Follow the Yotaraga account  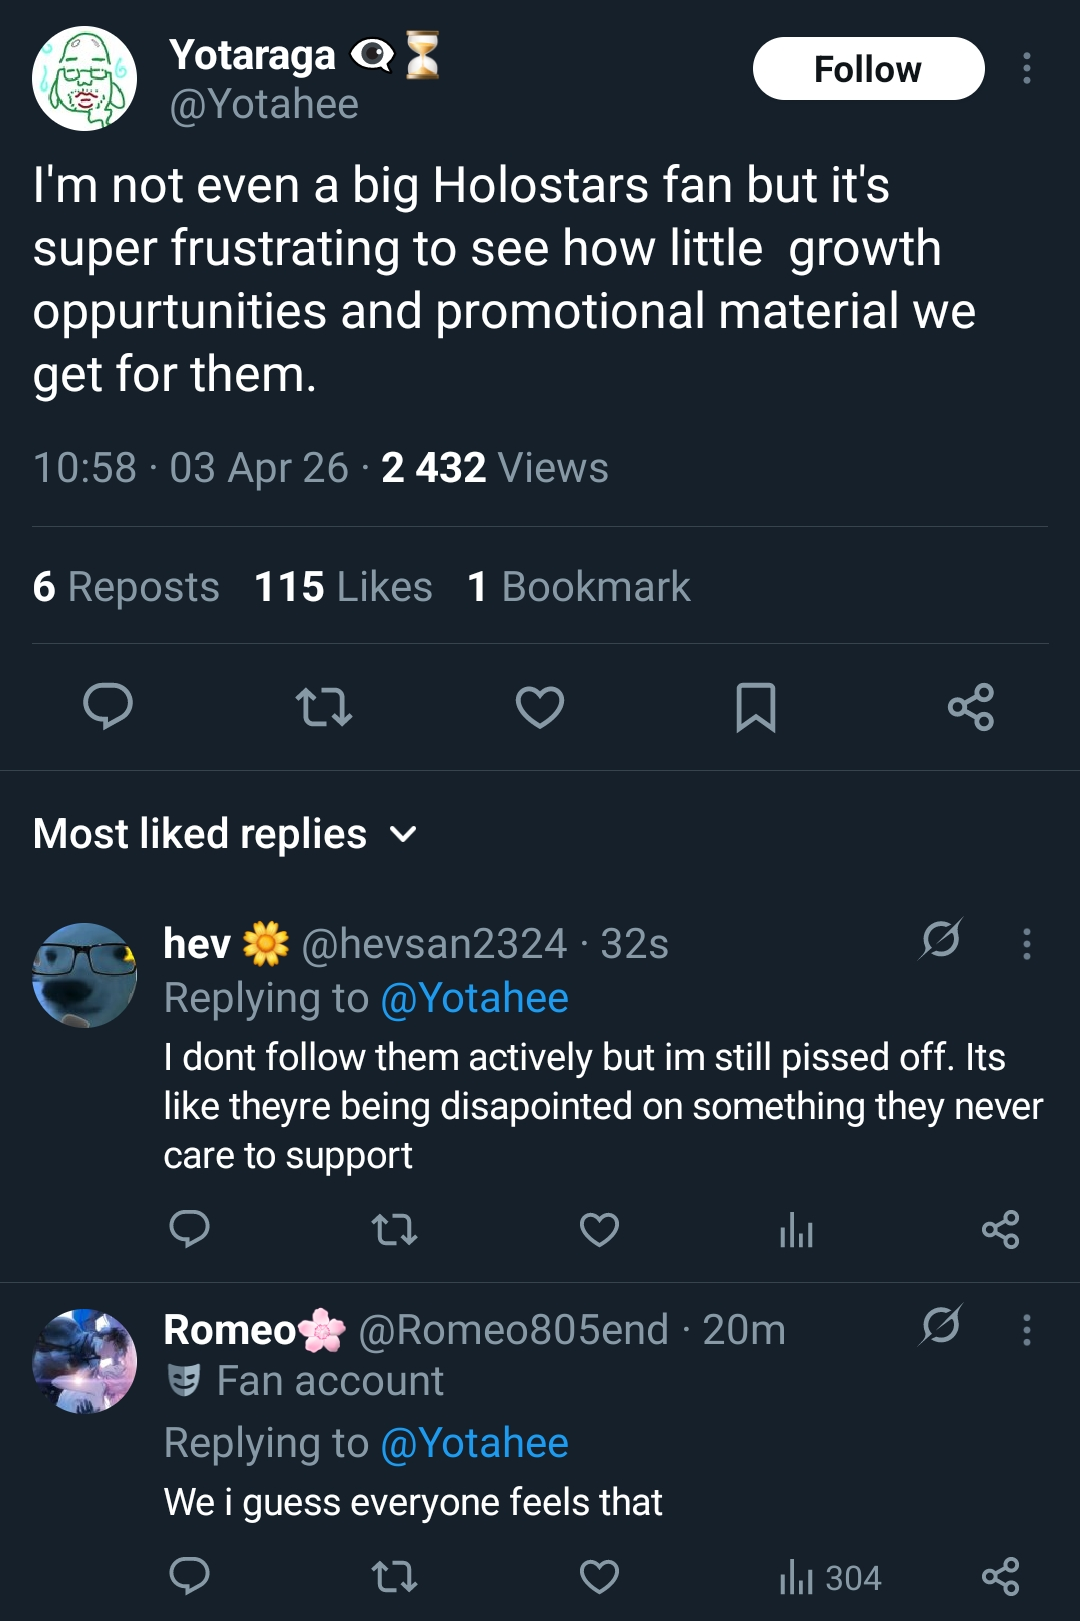click(868, 69)
